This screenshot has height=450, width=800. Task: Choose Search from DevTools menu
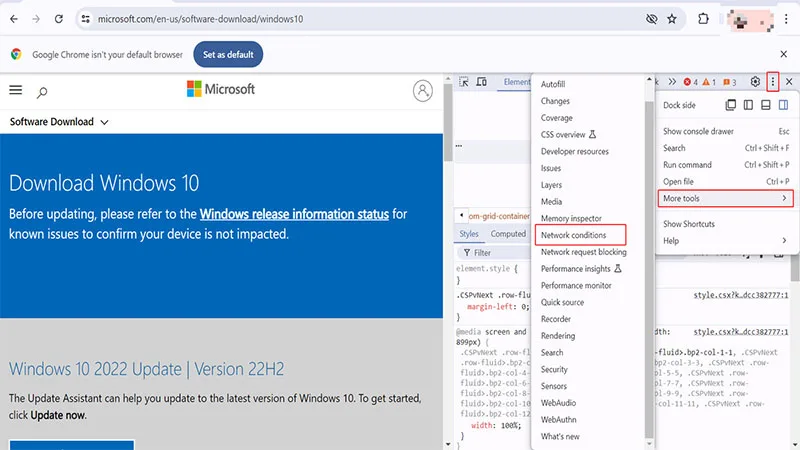click(726, 148)
